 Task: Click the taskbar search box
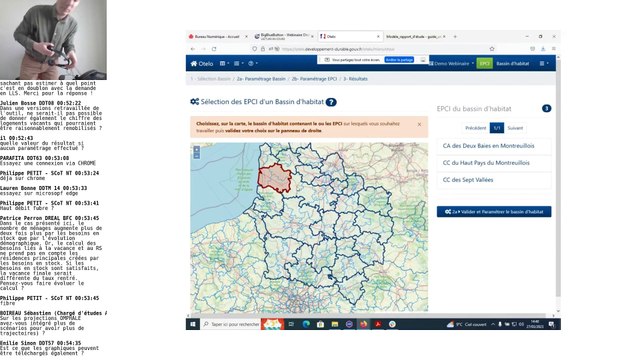pos(231,324)
